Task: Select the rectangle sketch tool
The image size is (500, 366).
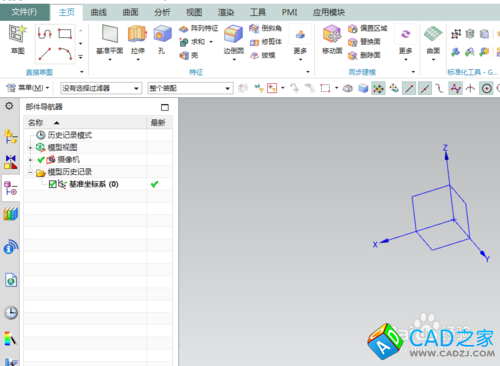Action: pyautogui.click(x=65, y=33)
